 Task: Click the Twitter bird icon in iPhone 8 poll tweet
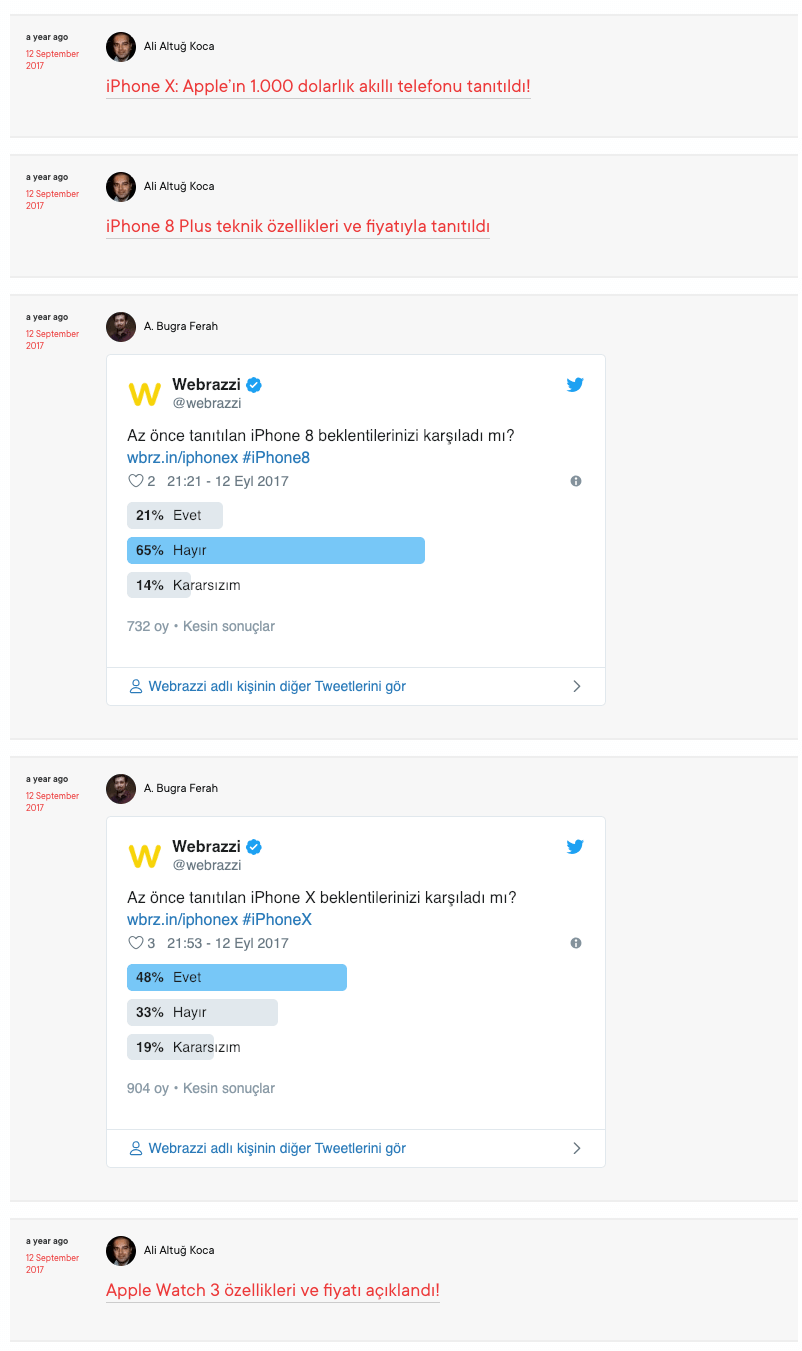click(575, 385)
